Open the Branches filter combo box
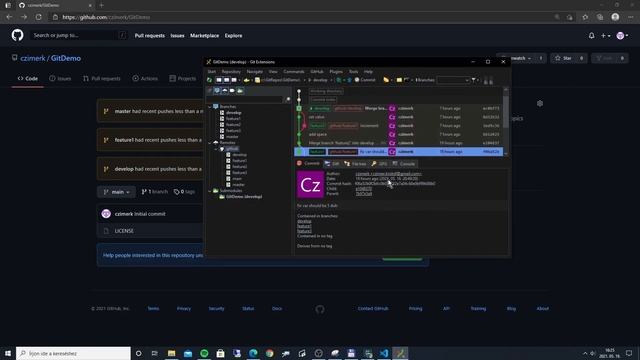The width and height of the screenshot is (640, 360). [x=453, y=80]
